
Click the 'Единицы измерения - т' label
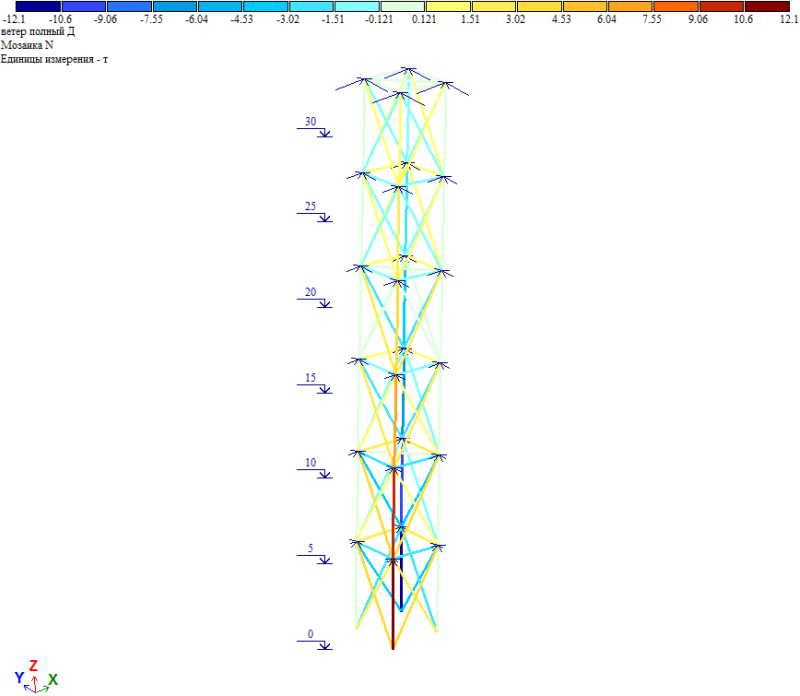54,59
